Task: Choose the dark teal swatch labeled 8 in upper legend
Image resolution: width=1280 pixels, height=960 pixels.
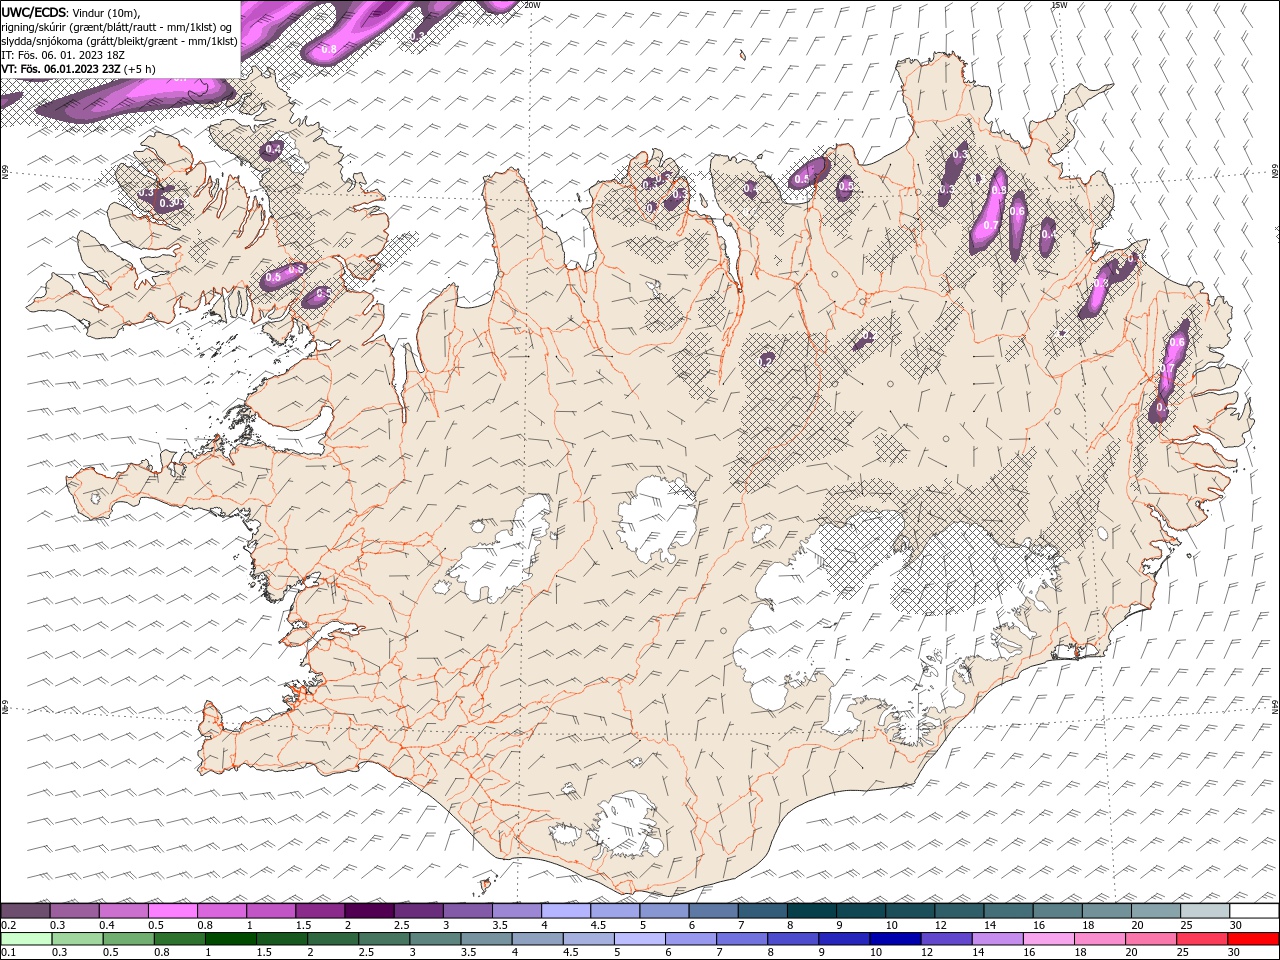Action: point(811,911)
